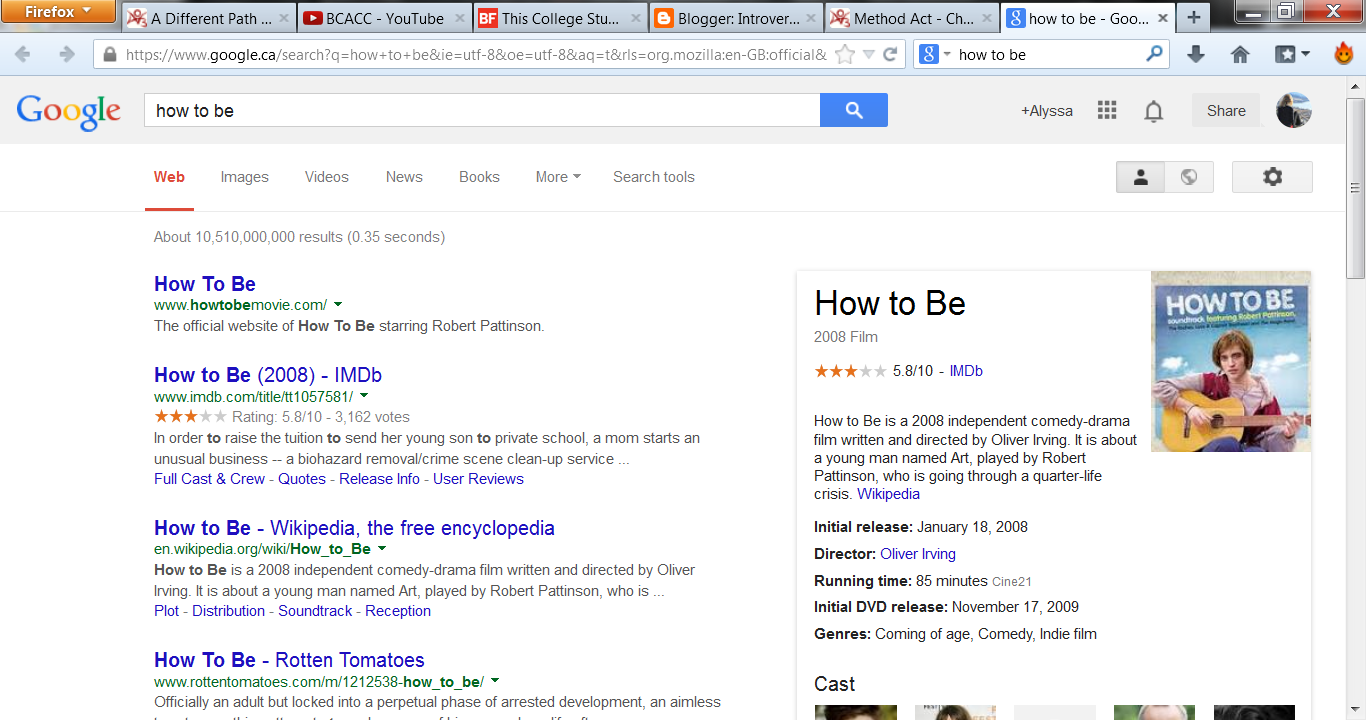Screen dimensions: 1366x720
Task: Open the +Alyssa profile link
Action: (1047, 111)
